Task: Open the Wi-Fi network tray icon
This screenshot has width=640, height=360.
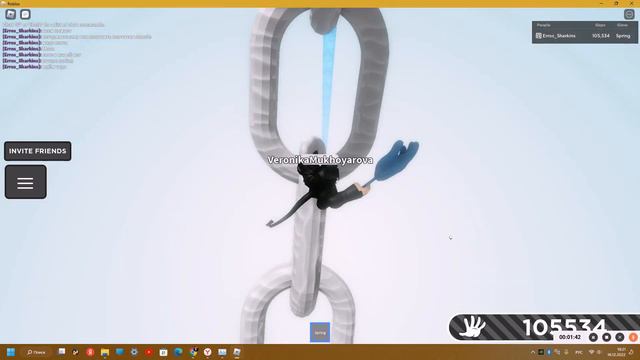Action: [591, 352]
